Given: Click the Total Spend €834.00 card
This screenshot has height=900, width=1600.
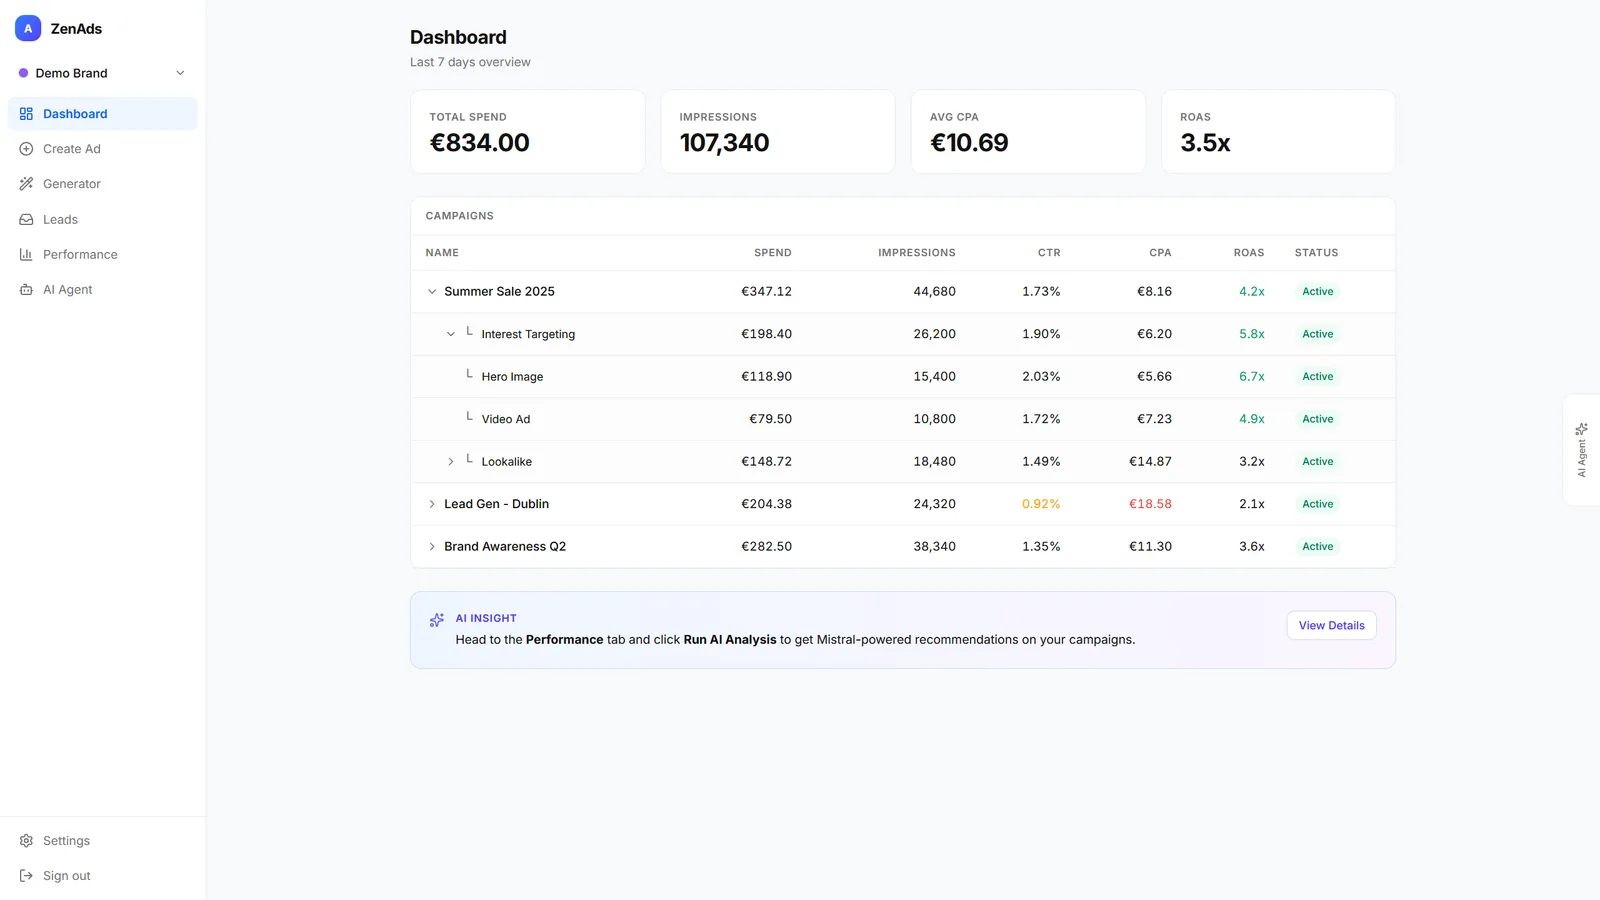Looking at the screenshot, I should pos(528,132).
